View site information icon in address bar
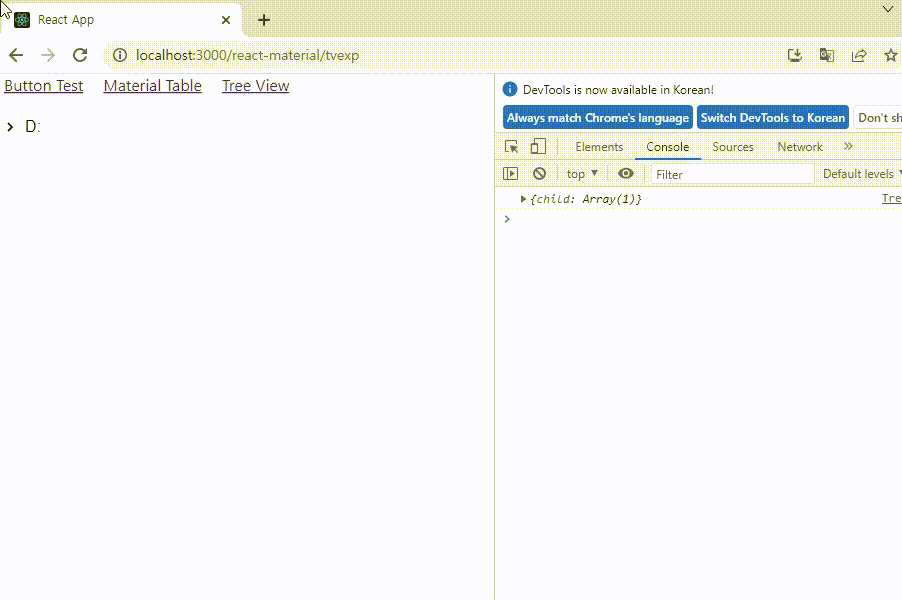The height and width of the screenshot is (600, 902). [120, 55]
